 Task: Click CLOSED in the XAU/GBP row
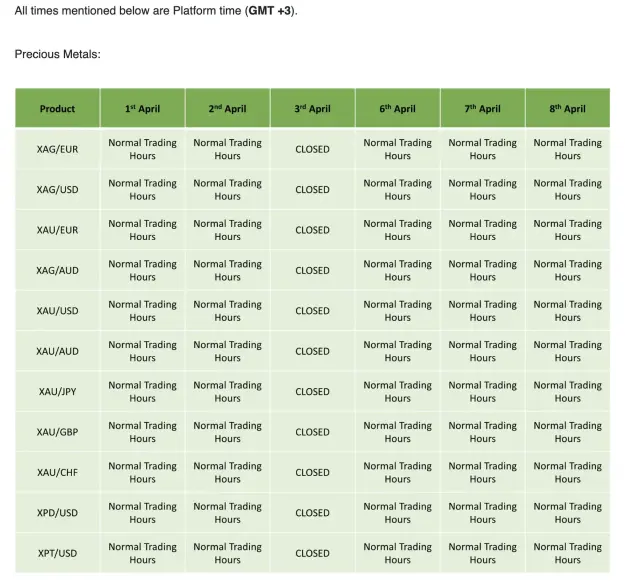(312, 432)
